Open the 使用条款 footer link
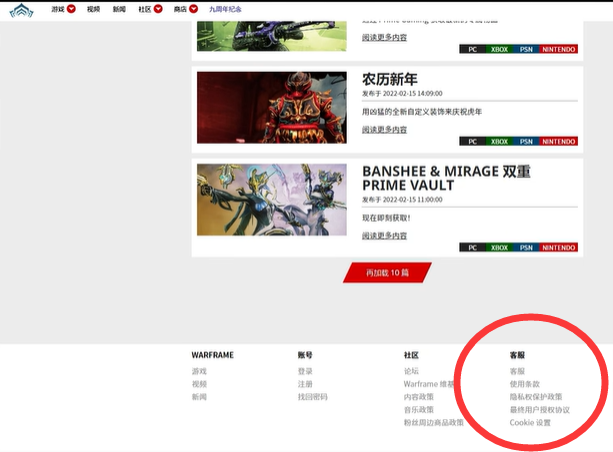This screenshot has height=452, width=613. (x=525, y=384)
